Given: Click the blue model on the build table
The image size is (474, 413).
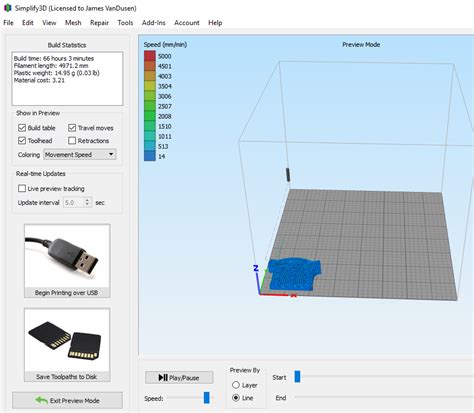Looking at the screenshot, I should pos(294,273).
